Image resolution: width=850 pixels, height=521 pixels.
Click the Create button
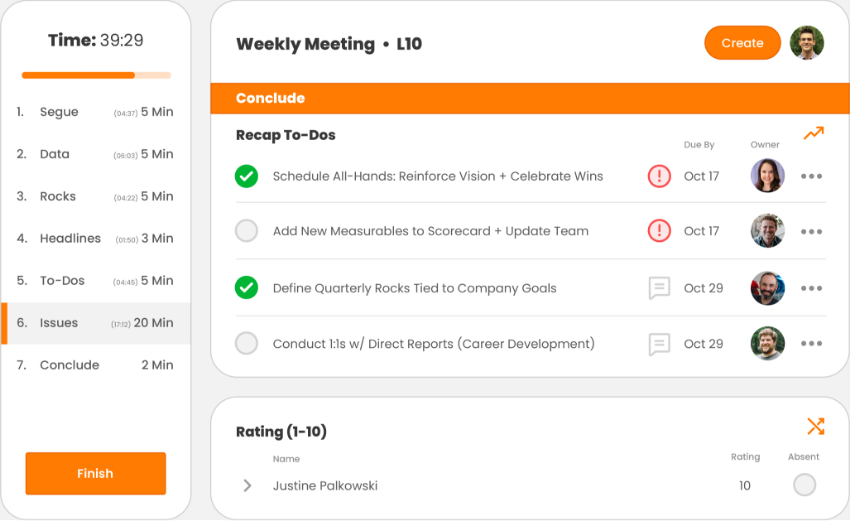[742, 43]
